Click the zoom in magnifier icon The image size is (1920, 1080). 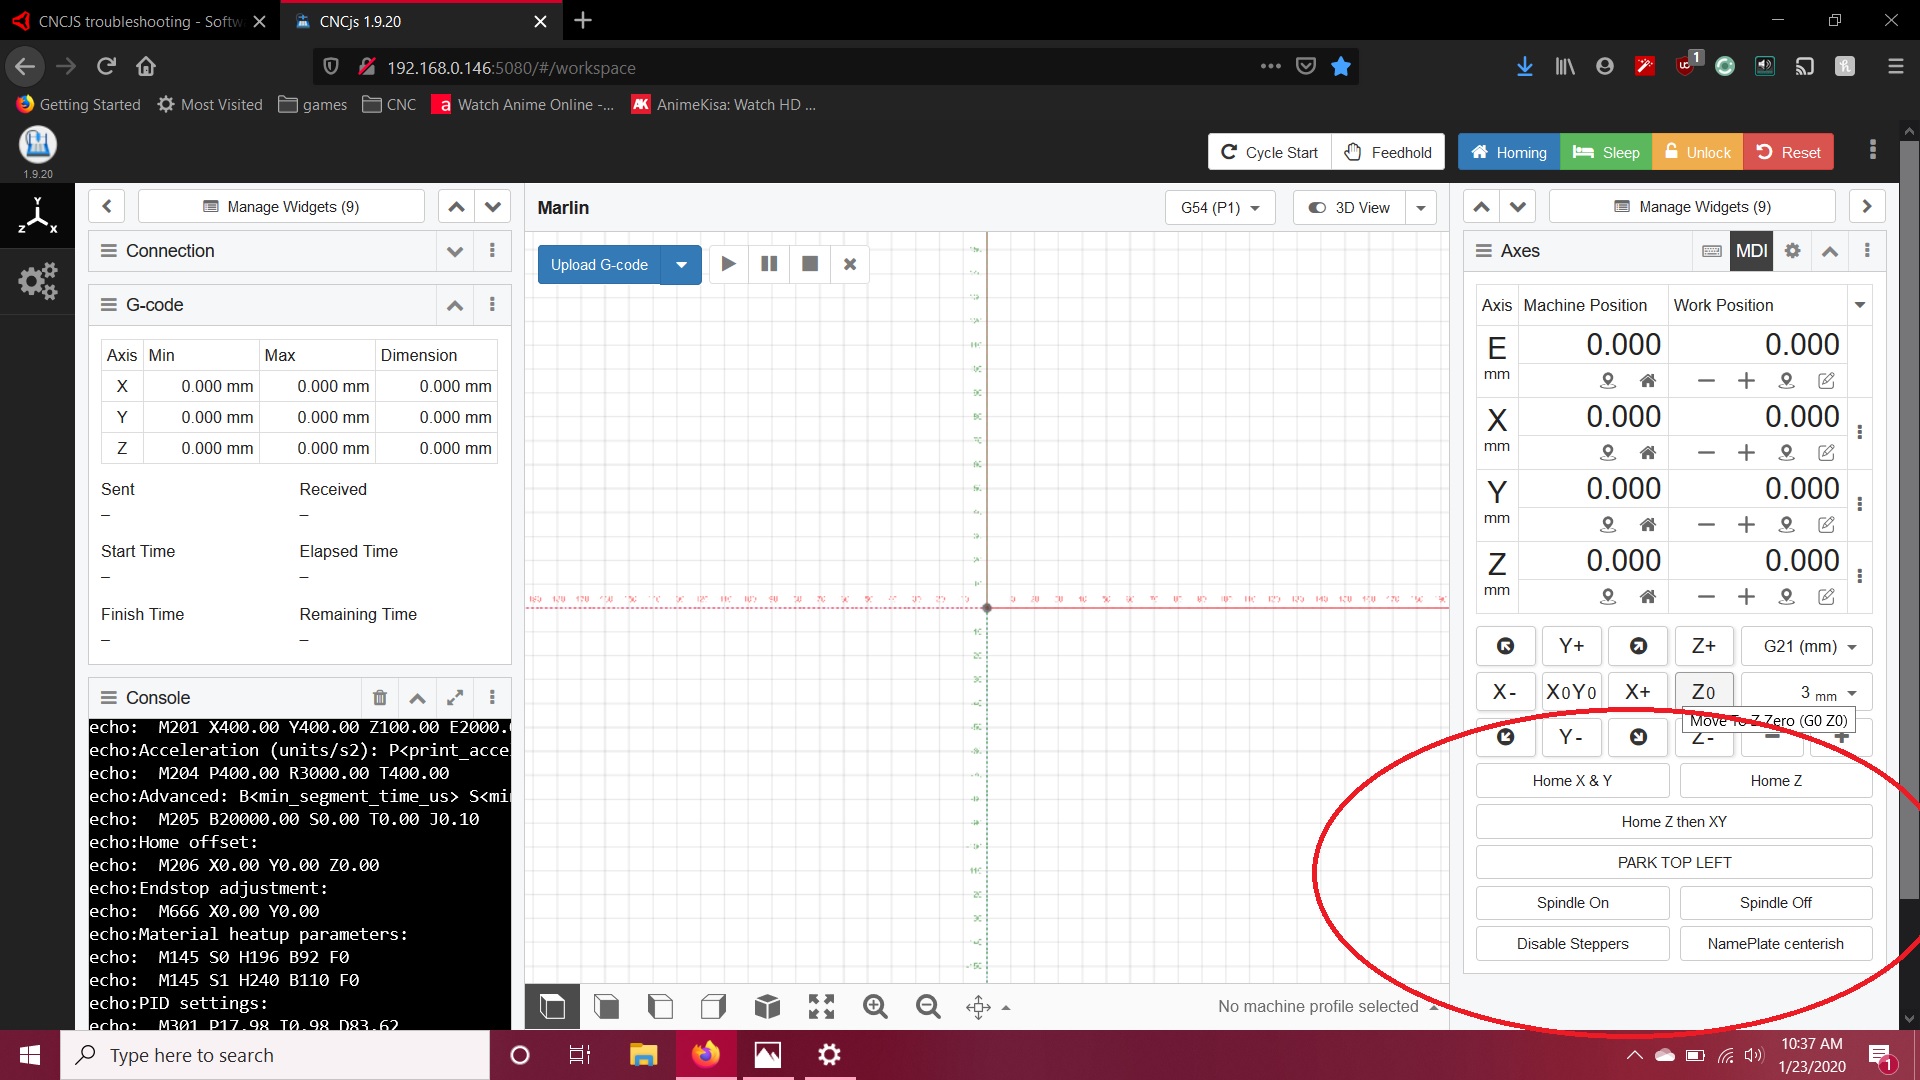(x=875, y=1007)
